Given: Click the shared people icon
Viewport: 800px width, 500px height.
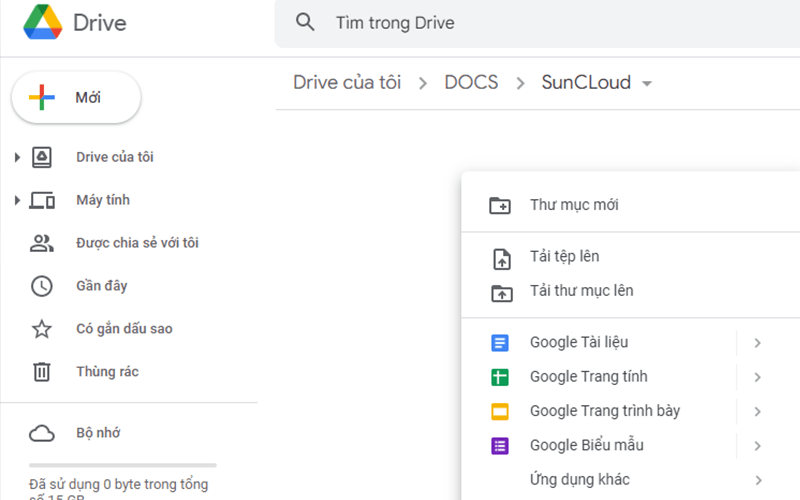Looking at the screenshot, I should pos(42,243).
